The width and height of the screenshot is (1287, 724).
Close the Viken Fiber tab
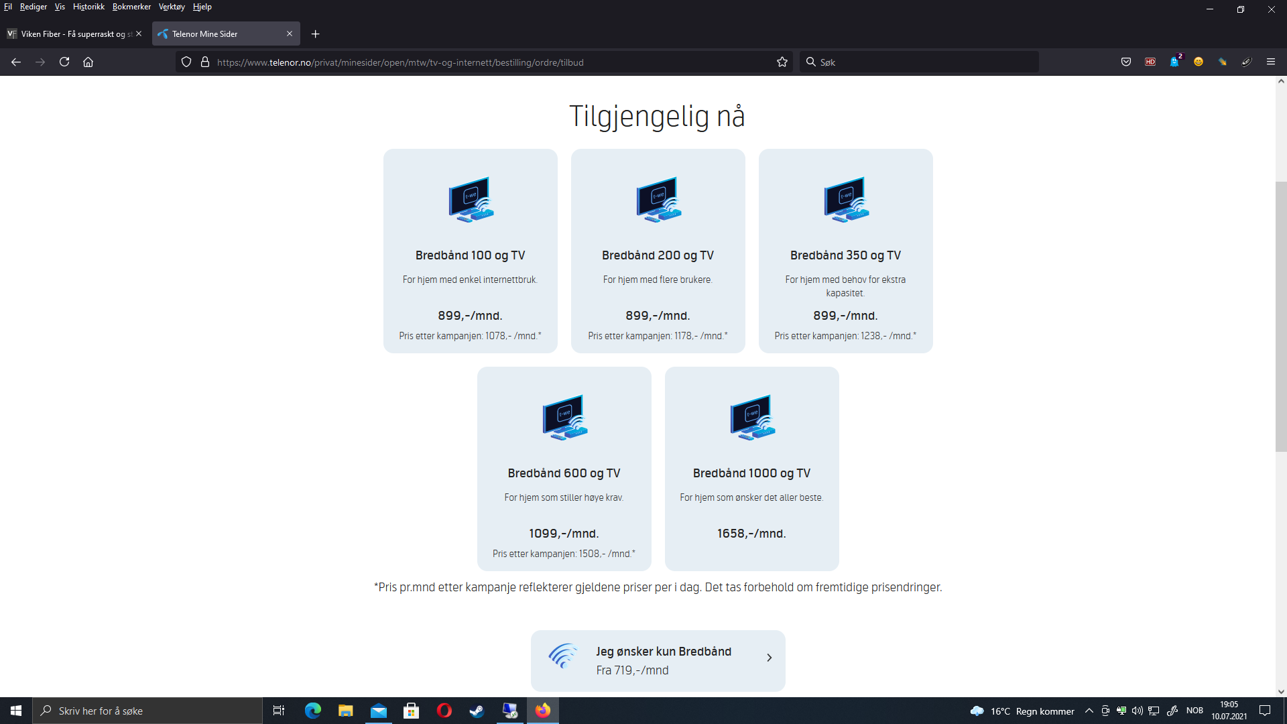tap(138, 34)
